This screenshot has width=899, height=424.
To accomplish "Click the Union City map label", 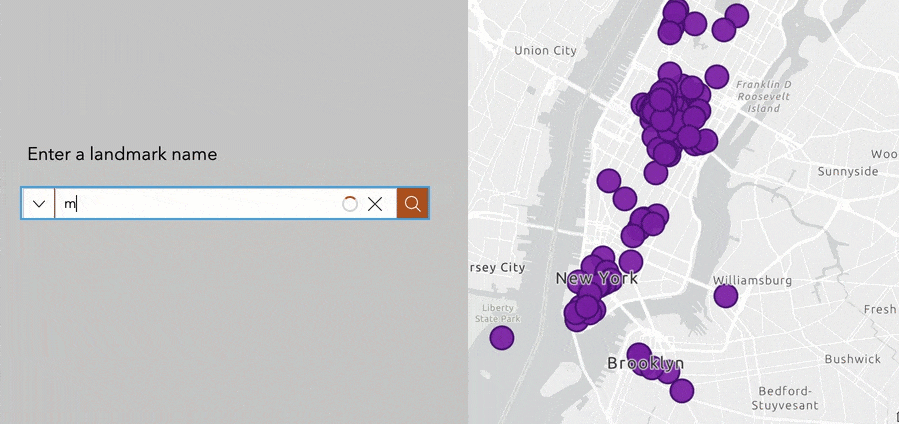I will (x=545, y=51).
